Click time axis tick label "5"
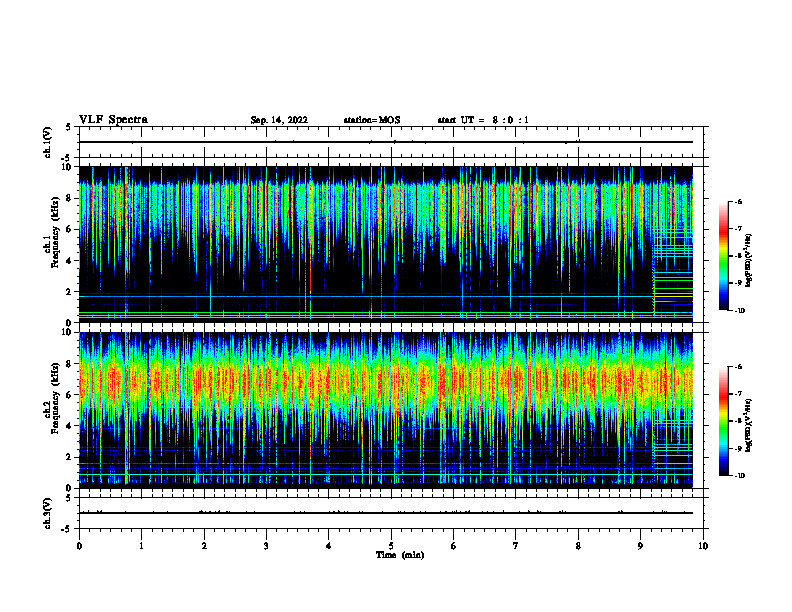Image resolution: width=792 pixels, height=612 pixels. tap(391, 546)
